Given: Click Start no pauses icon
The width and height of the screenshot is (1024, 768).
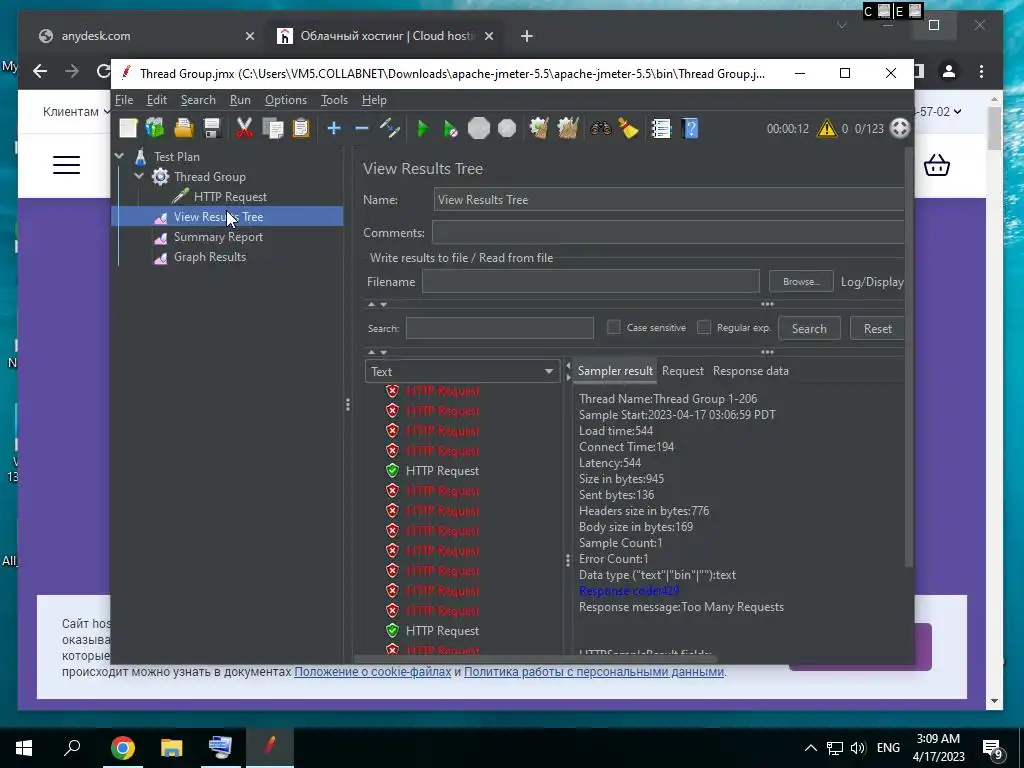Looking at the screenshot, I should click(450, 128).
